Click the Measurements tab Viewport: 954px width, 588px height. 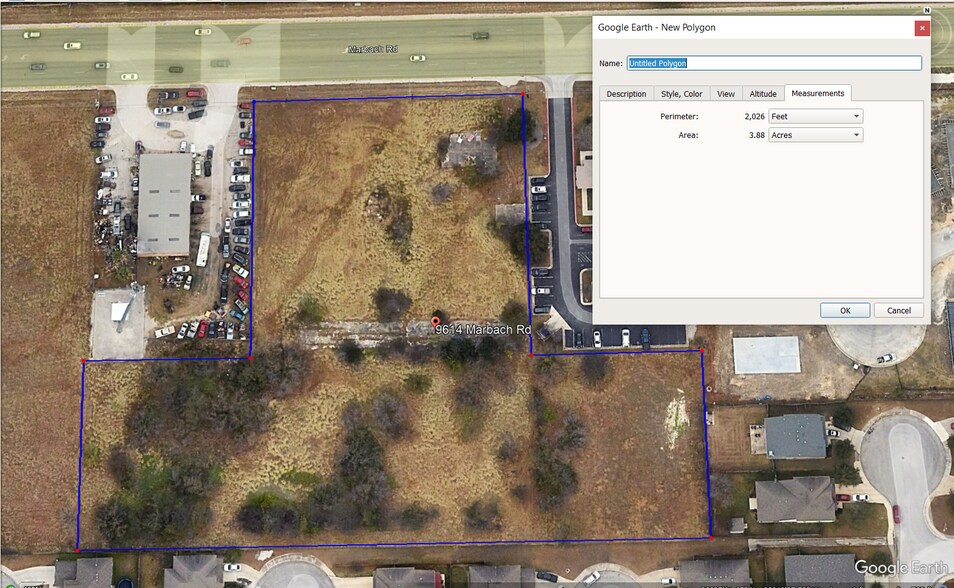click(x=817, y=93)
